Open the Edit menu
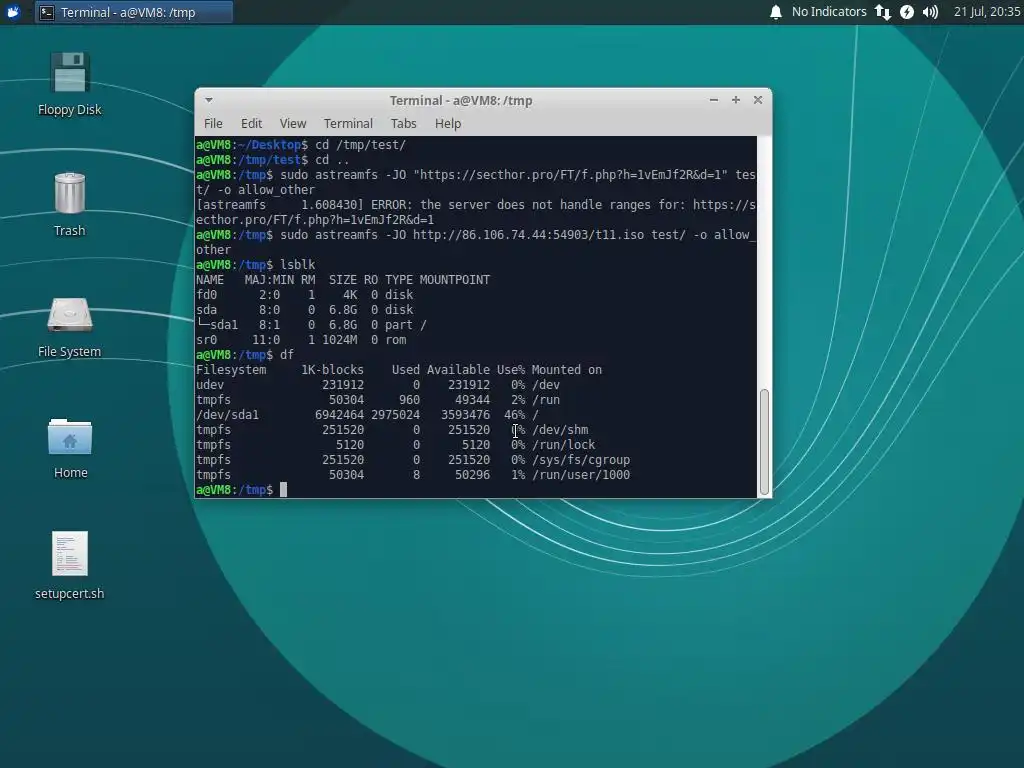The height and width of the screenshot is (768, 1024). [x=251, y=123]
